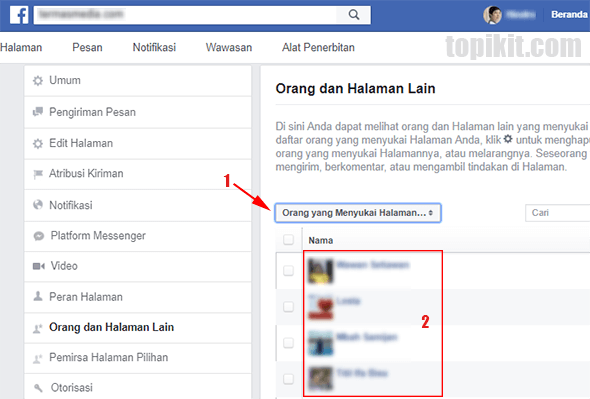Open Video settings in sidebar
The image size is (590, 399).
(x=138, y=266)
